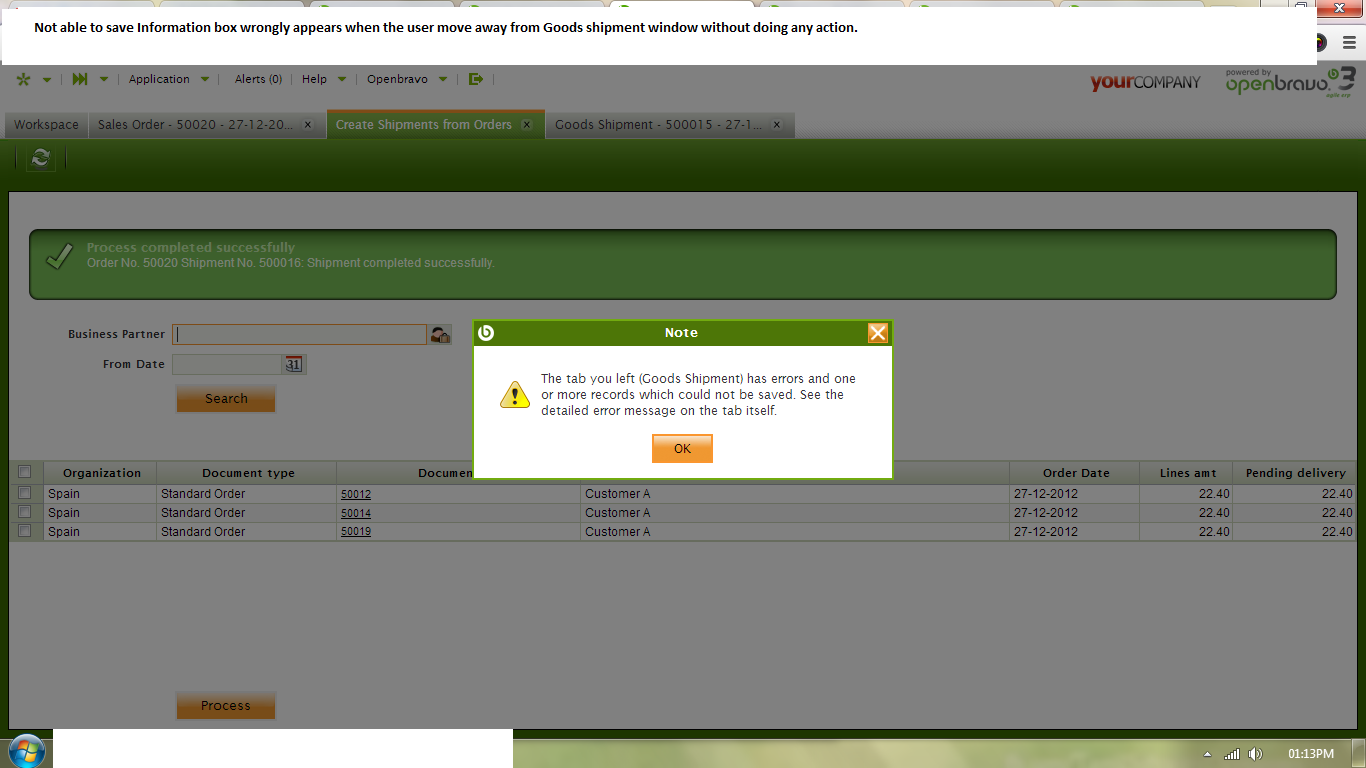Viewport: 1366px width, 768px height.
Task: Close the Goods Shipment 500015 tab
Action: click(777, 125)
